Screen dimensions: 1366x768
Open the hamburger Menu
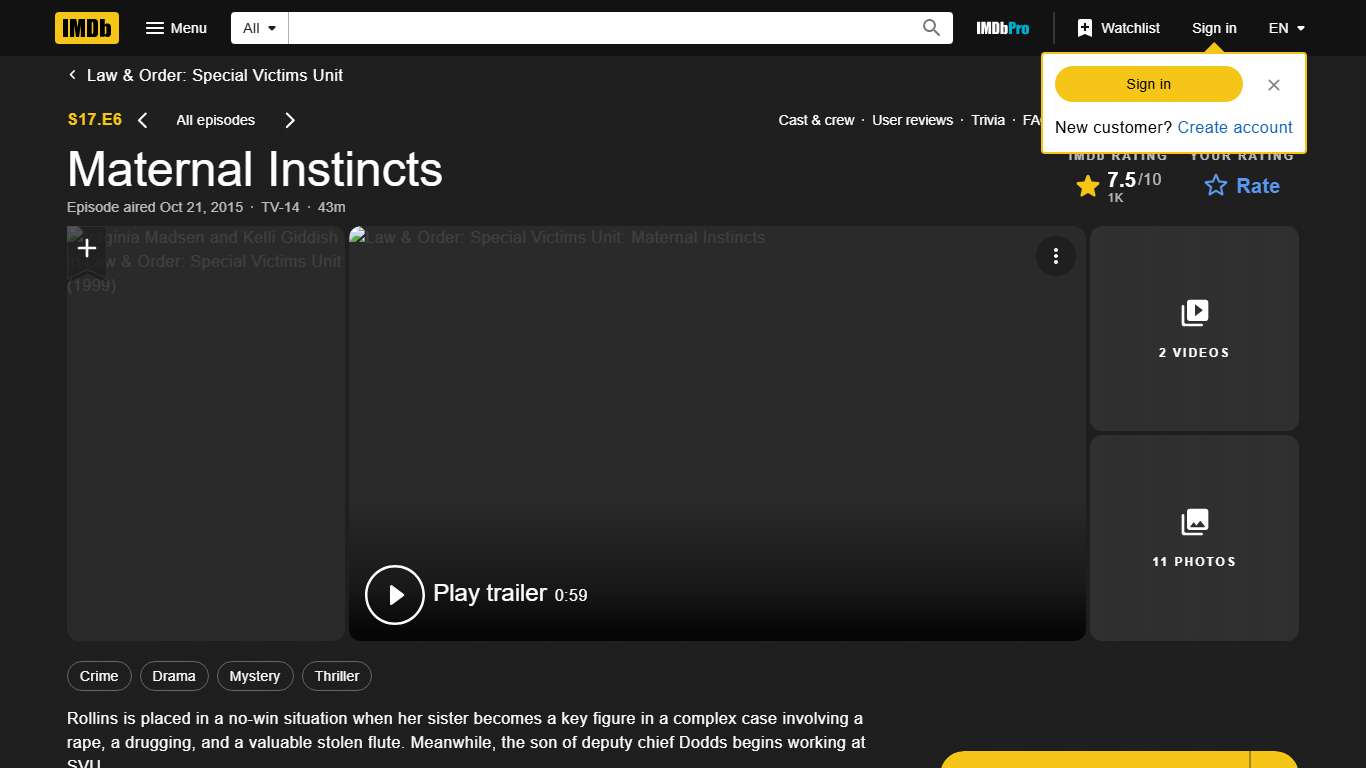(x=176, y=28)
